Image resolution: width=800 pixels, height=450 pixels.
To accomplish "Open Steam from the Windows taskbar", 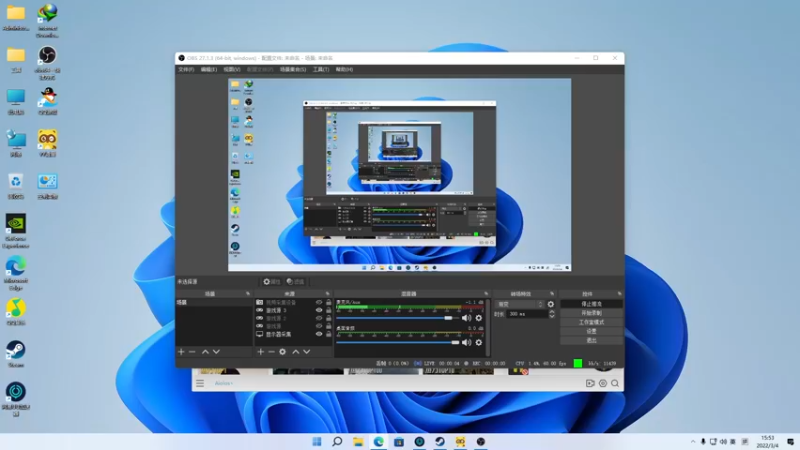I will point(440,441).
